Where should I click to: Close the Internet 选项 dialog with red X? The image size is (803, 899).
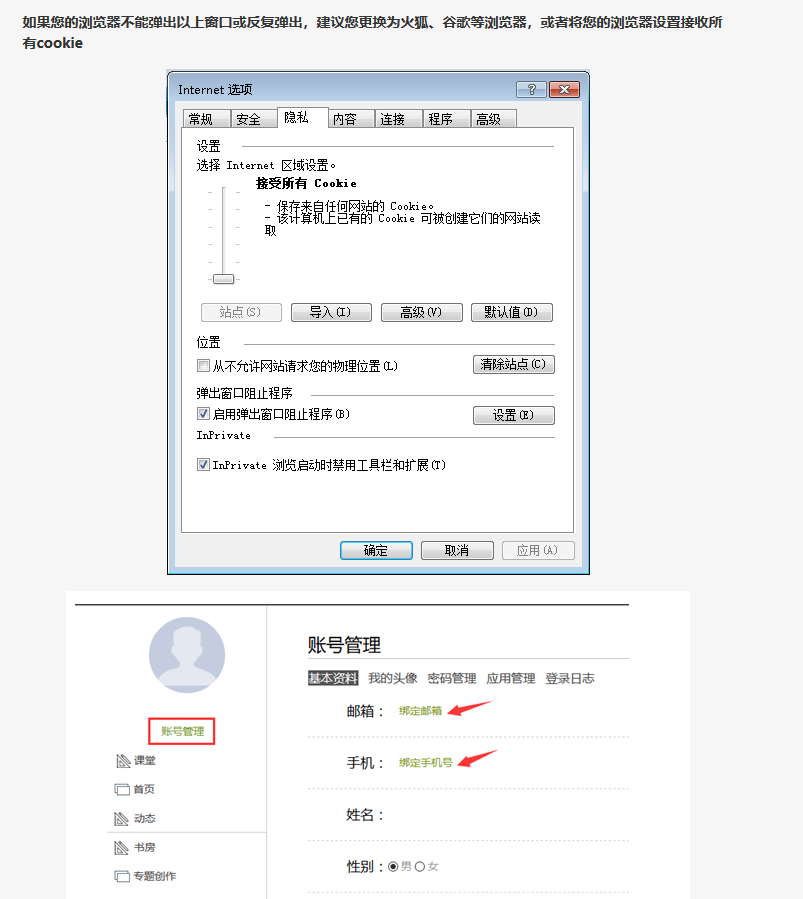pos(564,90)
